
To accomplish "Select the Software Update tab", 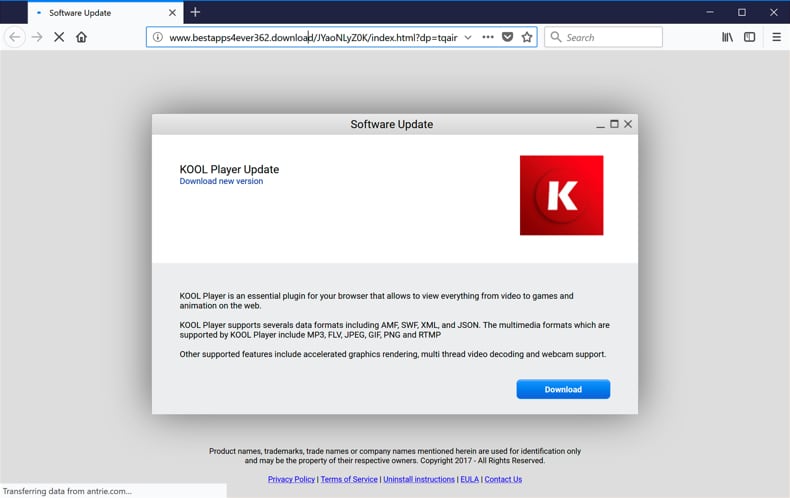I will (106, 13).
